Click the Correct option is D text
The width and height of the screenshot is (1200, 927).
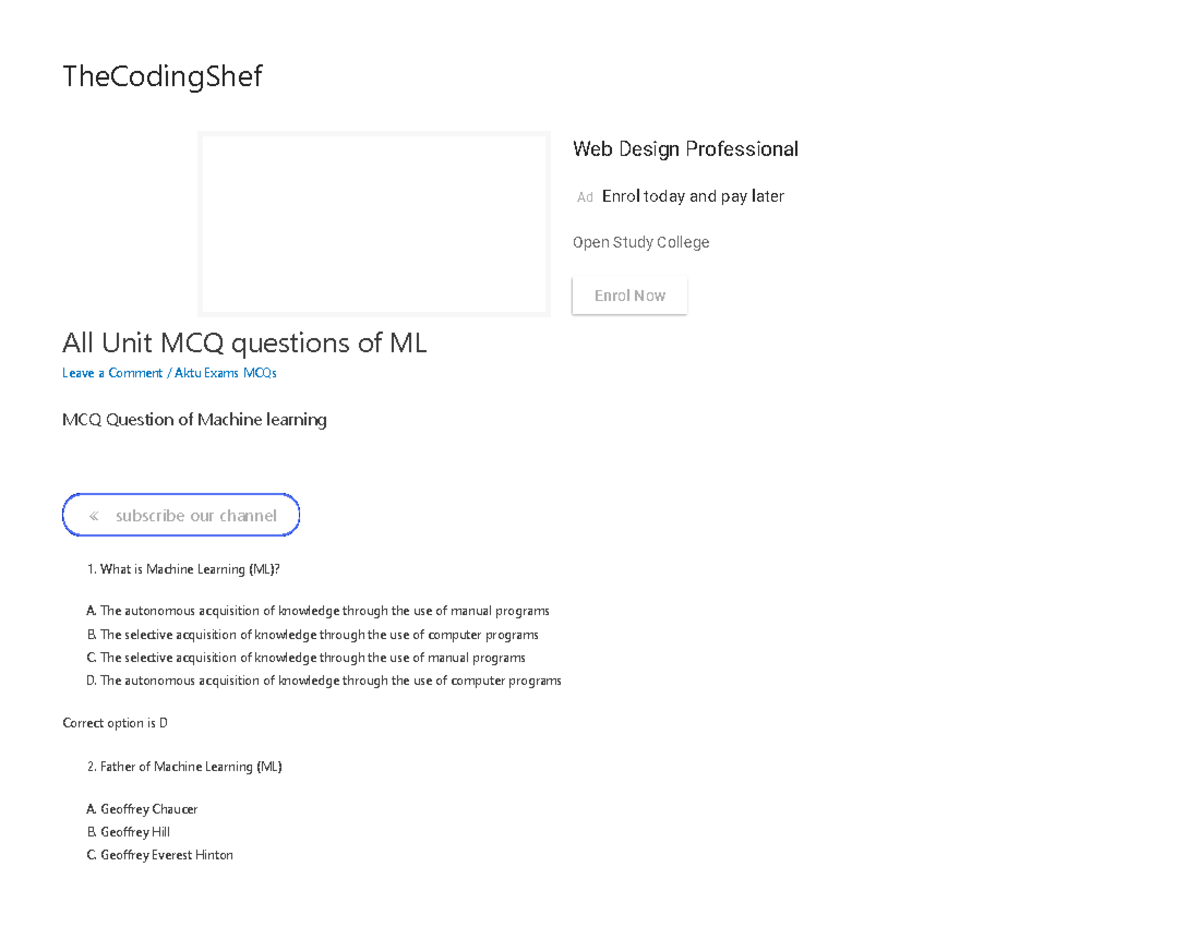coord(114,722)
